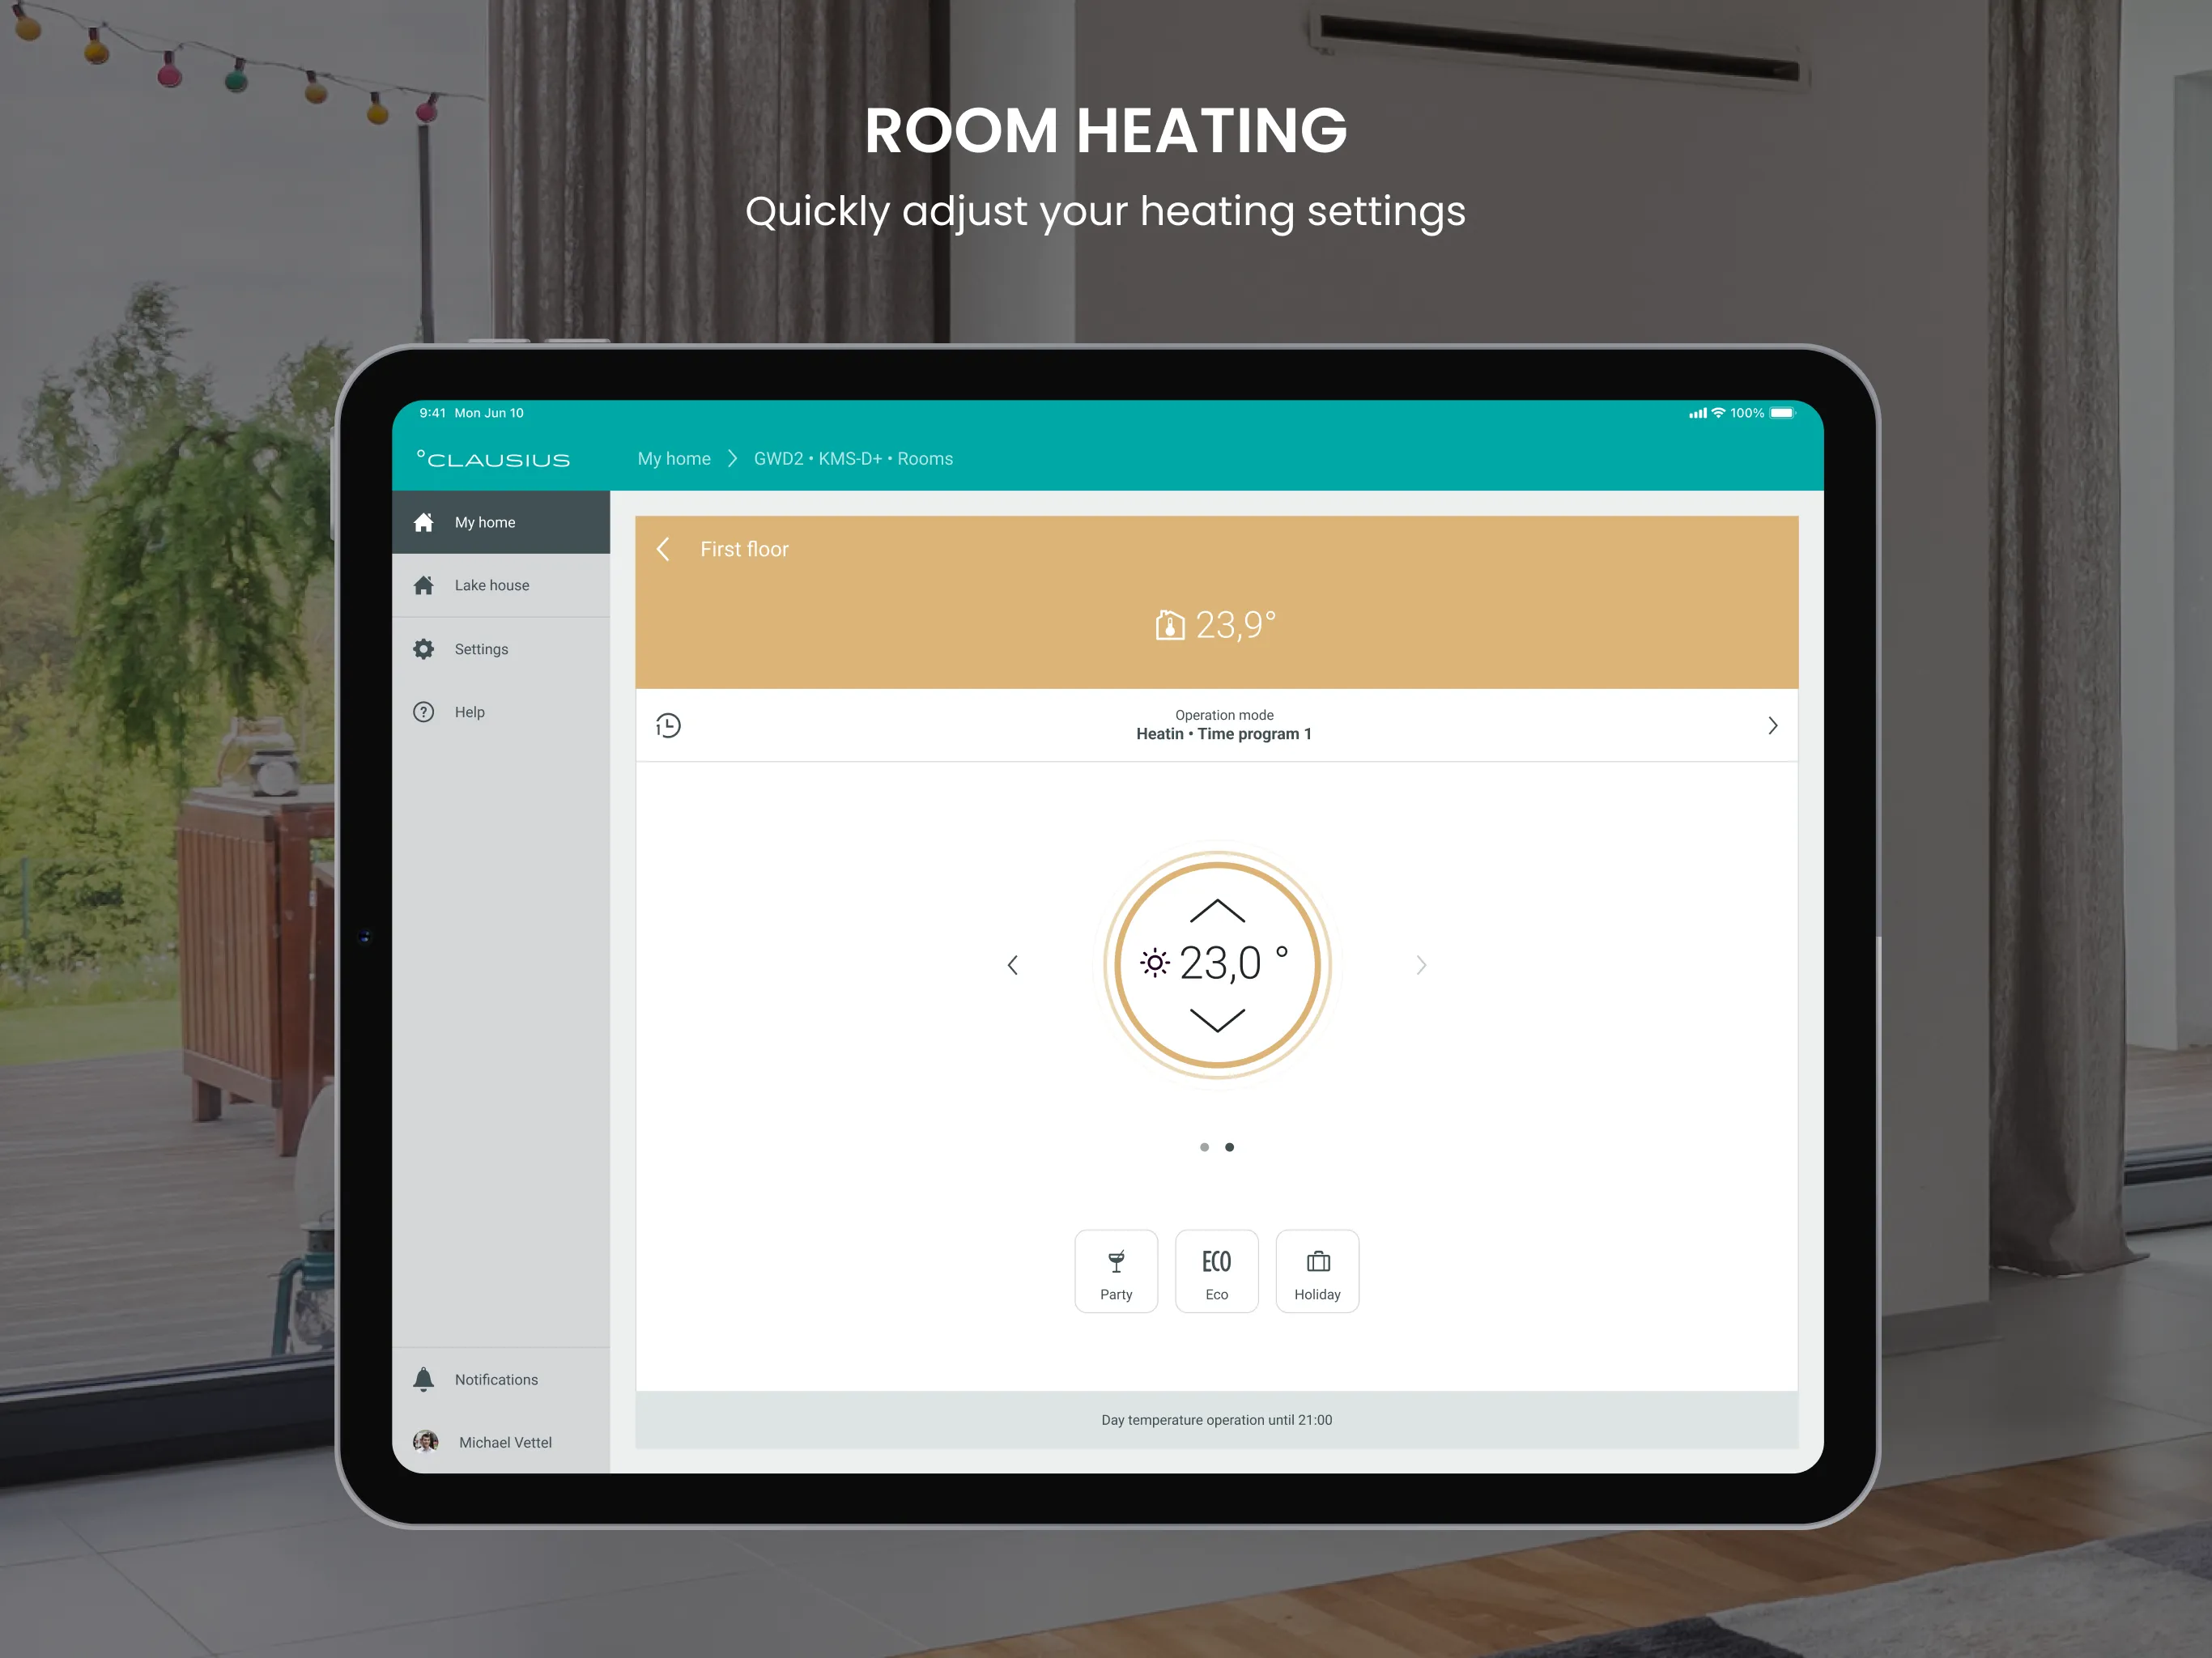Click the Lake house home icon
Image resolution: width=2212 pixels, height=1658 pixels.
click(x=425, y=584)
